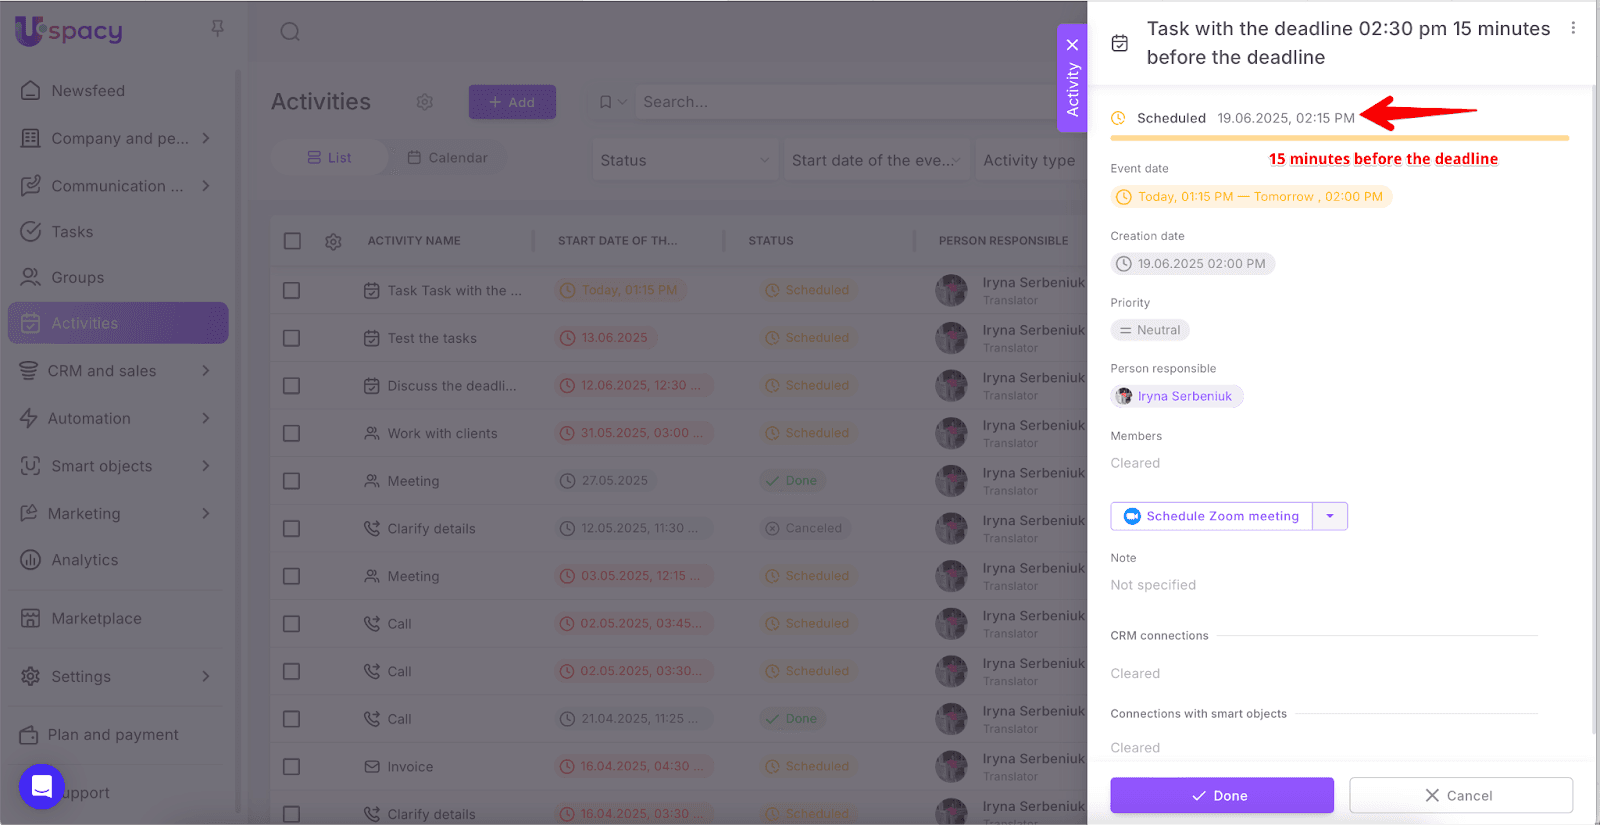
Task: Open the Status filter dropdown
Action: 684,160
